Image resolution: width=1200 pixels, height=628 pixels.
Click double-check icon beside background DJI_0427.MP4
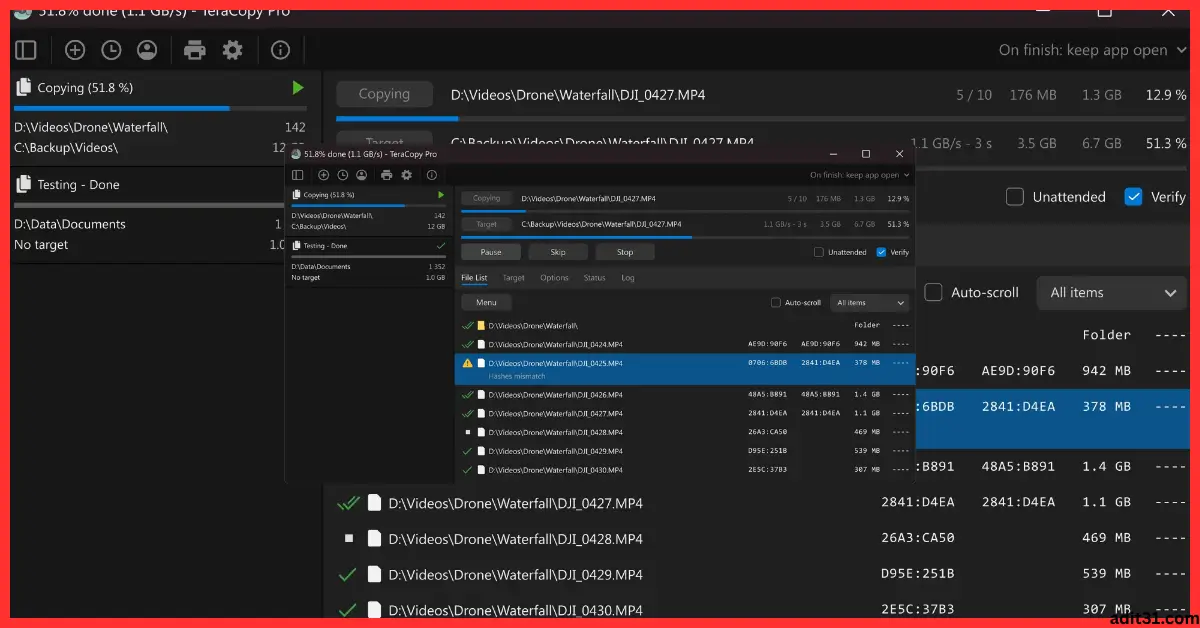click(x=348, y=503)
